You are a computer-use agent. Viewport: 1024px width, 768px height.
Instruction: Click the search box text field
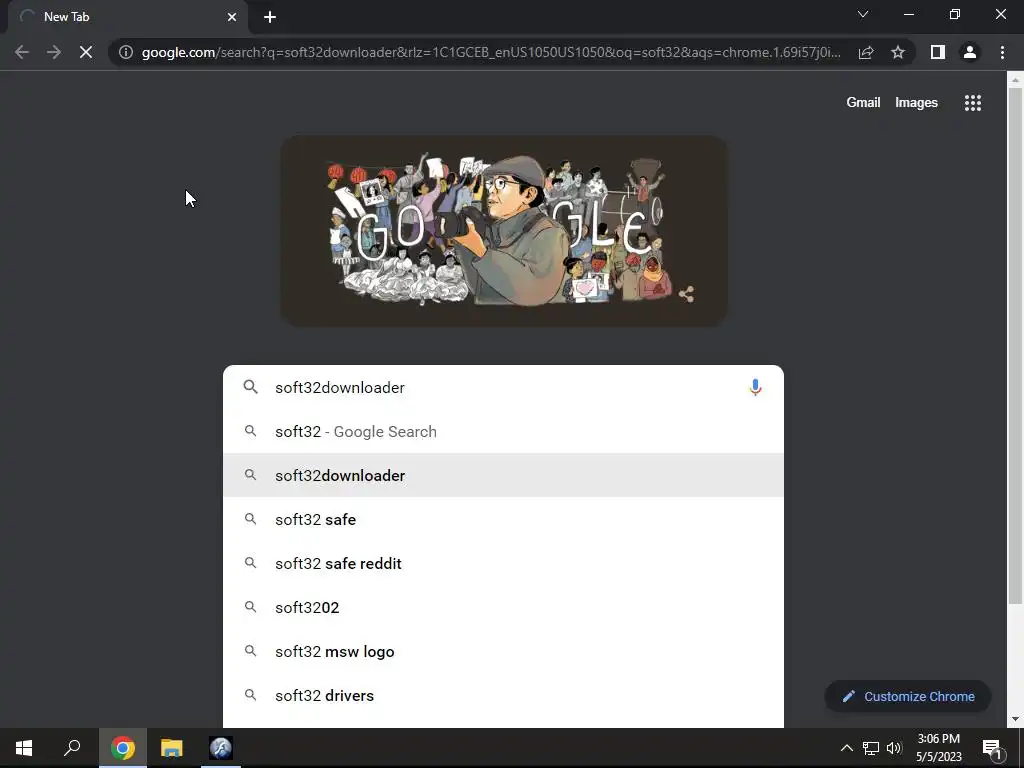pyautogui.click(x=503, y=387)
